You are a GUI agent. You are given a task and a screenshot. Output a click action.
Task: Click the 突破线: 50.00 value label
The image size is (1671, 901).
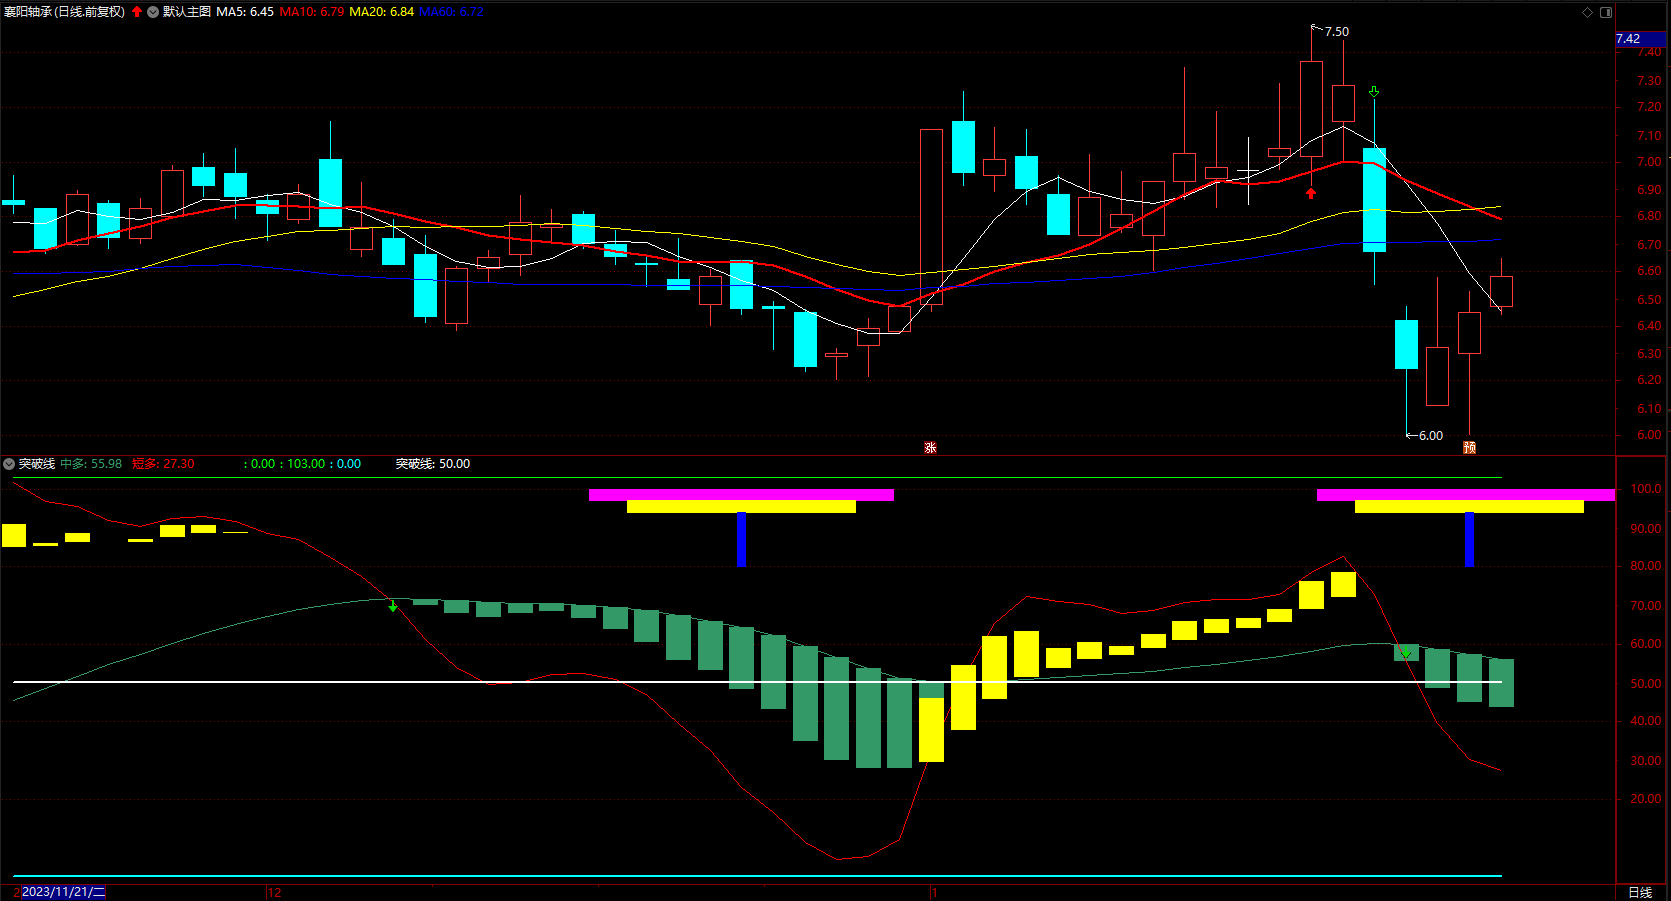433,464
